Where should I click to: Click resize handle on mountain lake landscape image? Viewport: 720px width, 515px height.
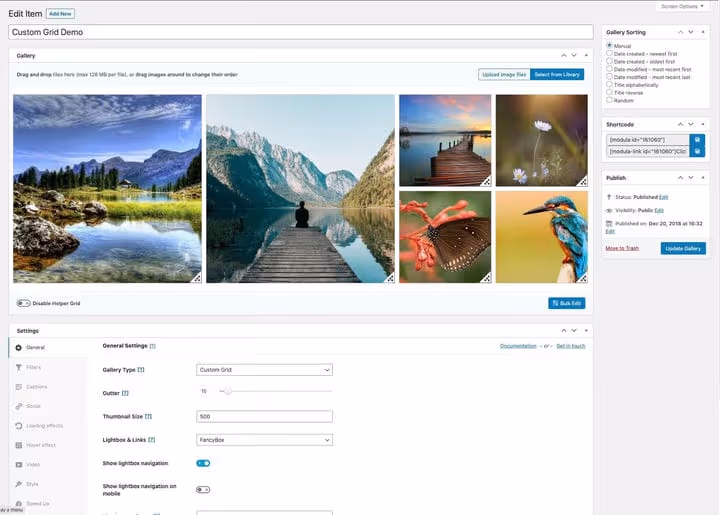tap(197, 278)
